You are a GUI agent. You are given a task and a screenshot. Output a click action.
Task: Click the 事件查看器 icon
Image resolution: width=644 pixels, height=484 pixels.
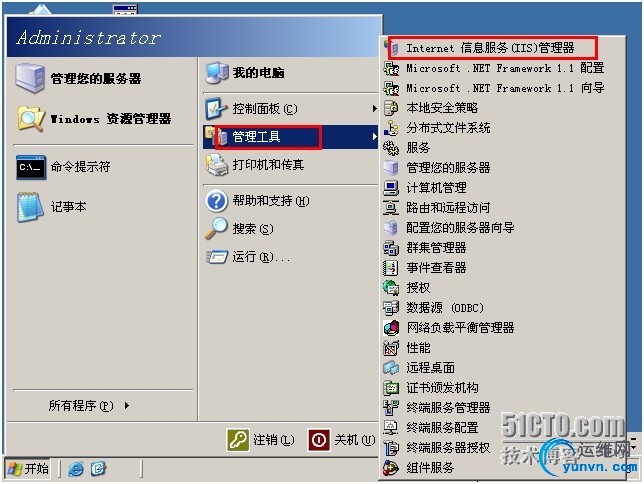coord(391,268)
